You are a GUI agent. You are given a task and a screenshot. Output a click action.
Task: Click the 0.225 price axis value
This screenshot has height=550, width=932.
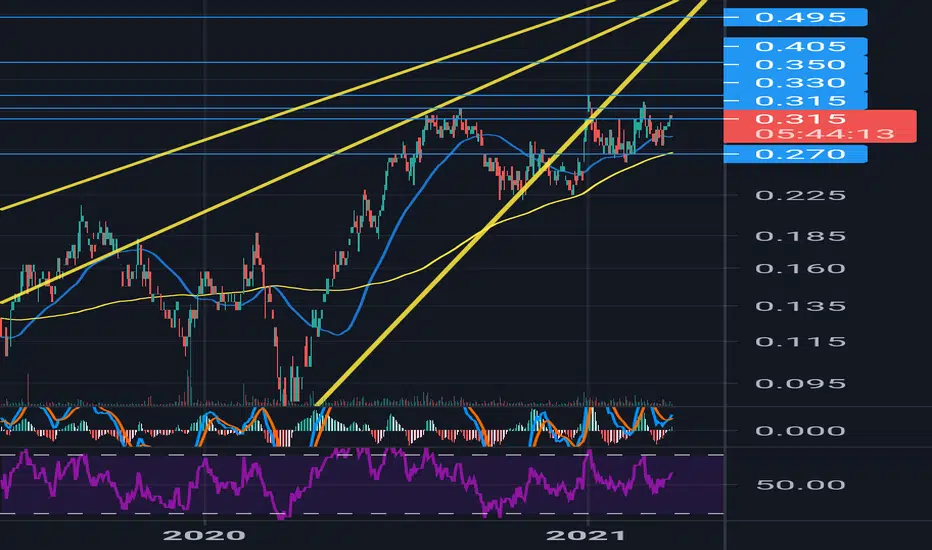(800, 195)
